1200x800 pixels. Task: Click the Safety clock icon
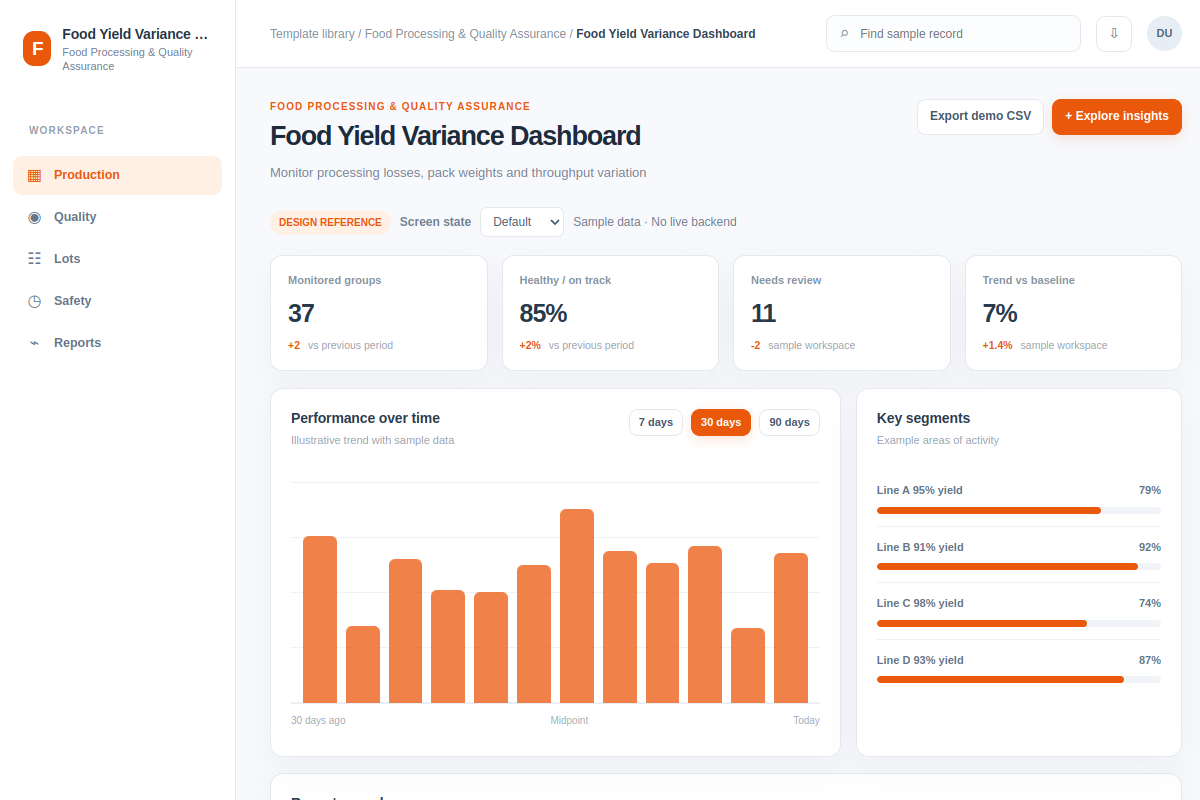click(34, 301)
